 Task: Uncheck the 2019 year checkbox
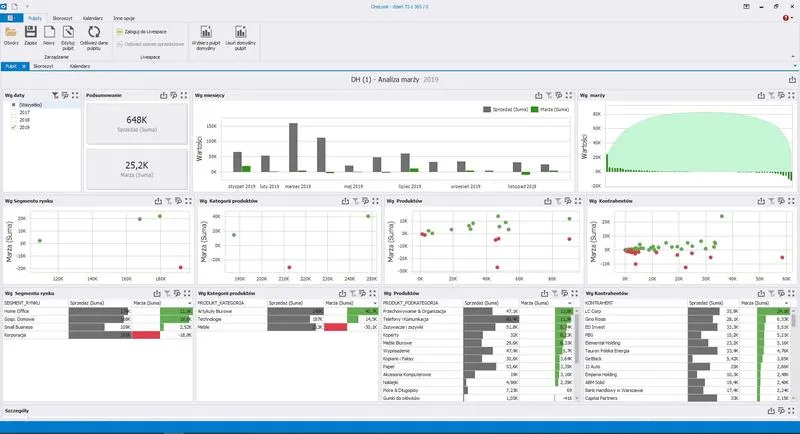coord(14,128)
